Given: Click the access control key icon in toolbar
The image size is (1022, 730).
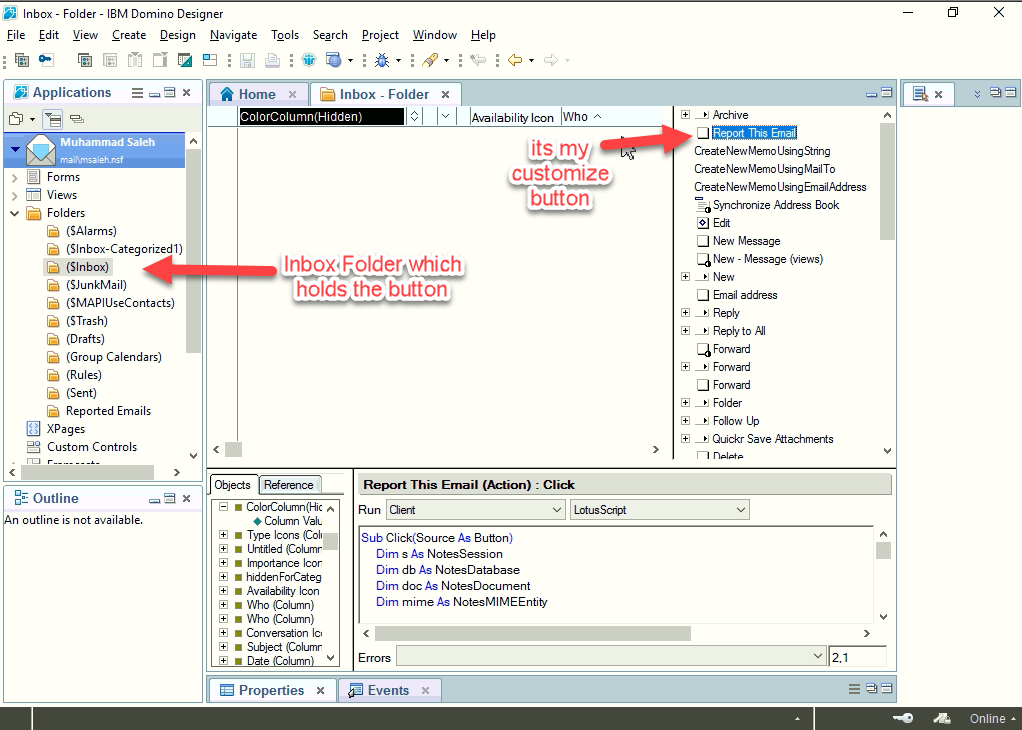Looking at the screenshot, I should [x=46, y=60].
